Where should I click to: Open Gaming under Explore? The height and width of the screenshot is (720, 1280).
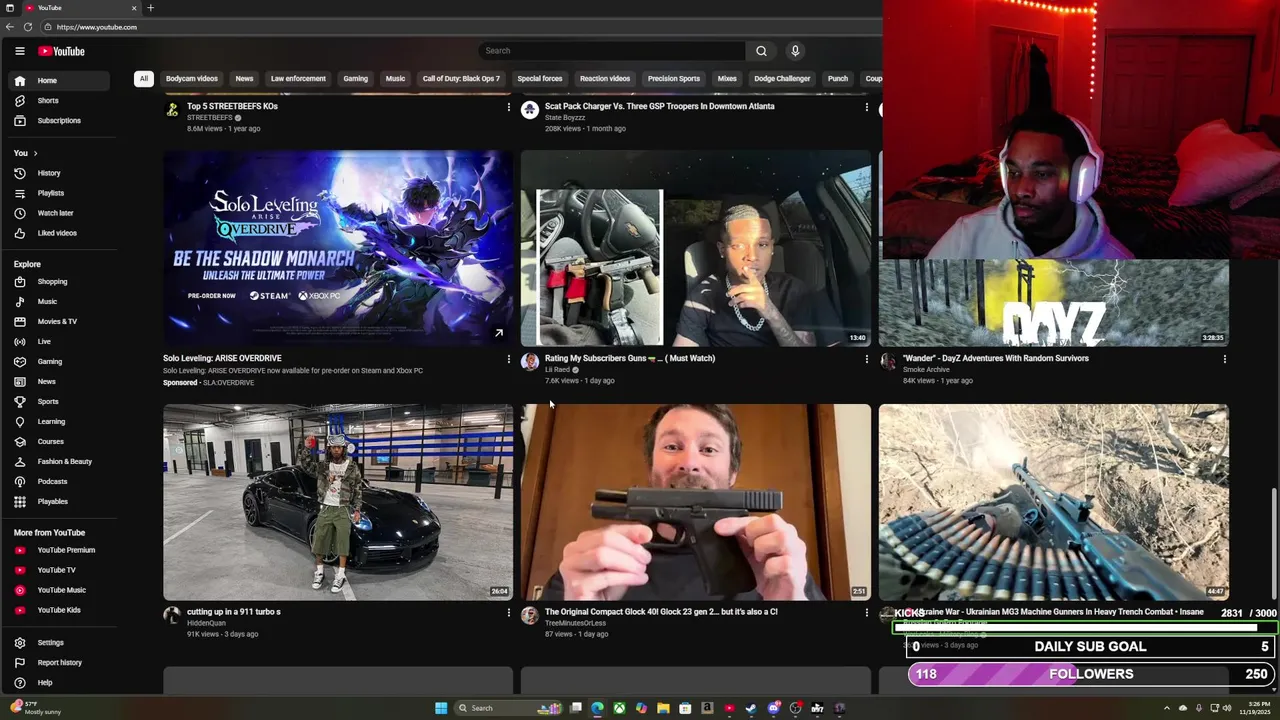[x=59, y=362]
